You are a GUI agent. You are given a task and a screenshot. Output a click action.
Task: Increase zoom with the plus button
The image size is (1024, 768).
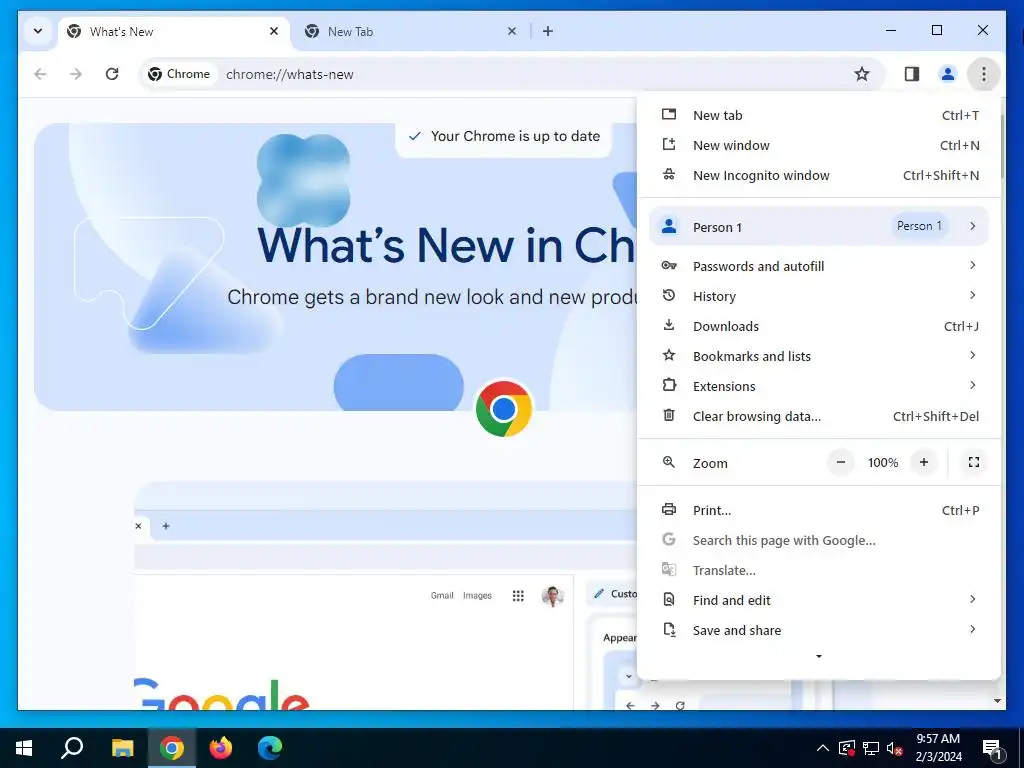tap(923, 462)
